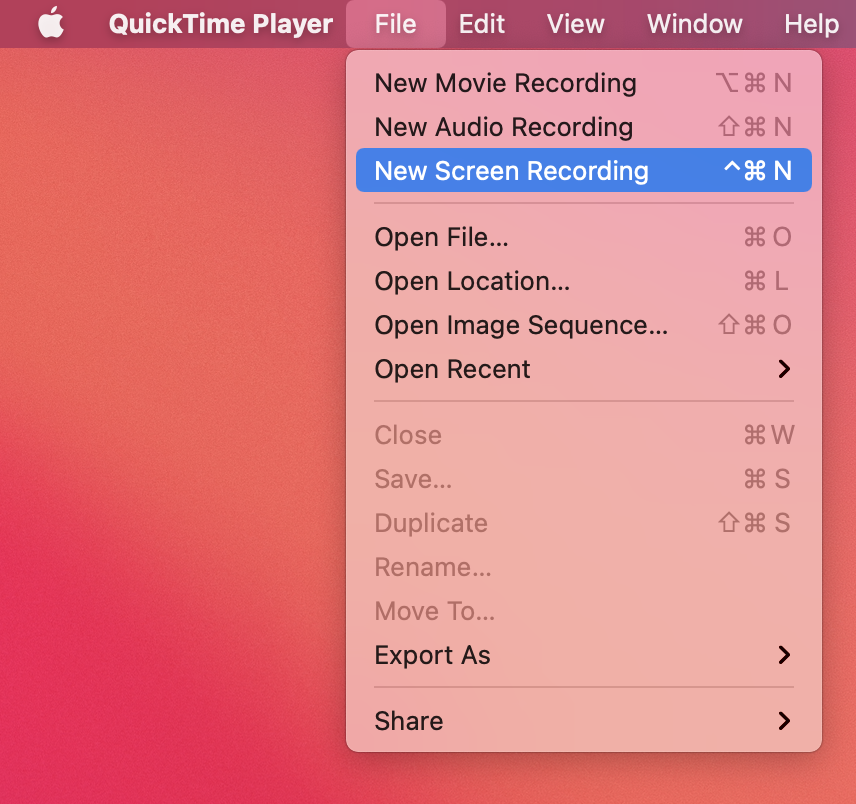Select the Move To menu item
856x804 pixels.
pos(434,611)
